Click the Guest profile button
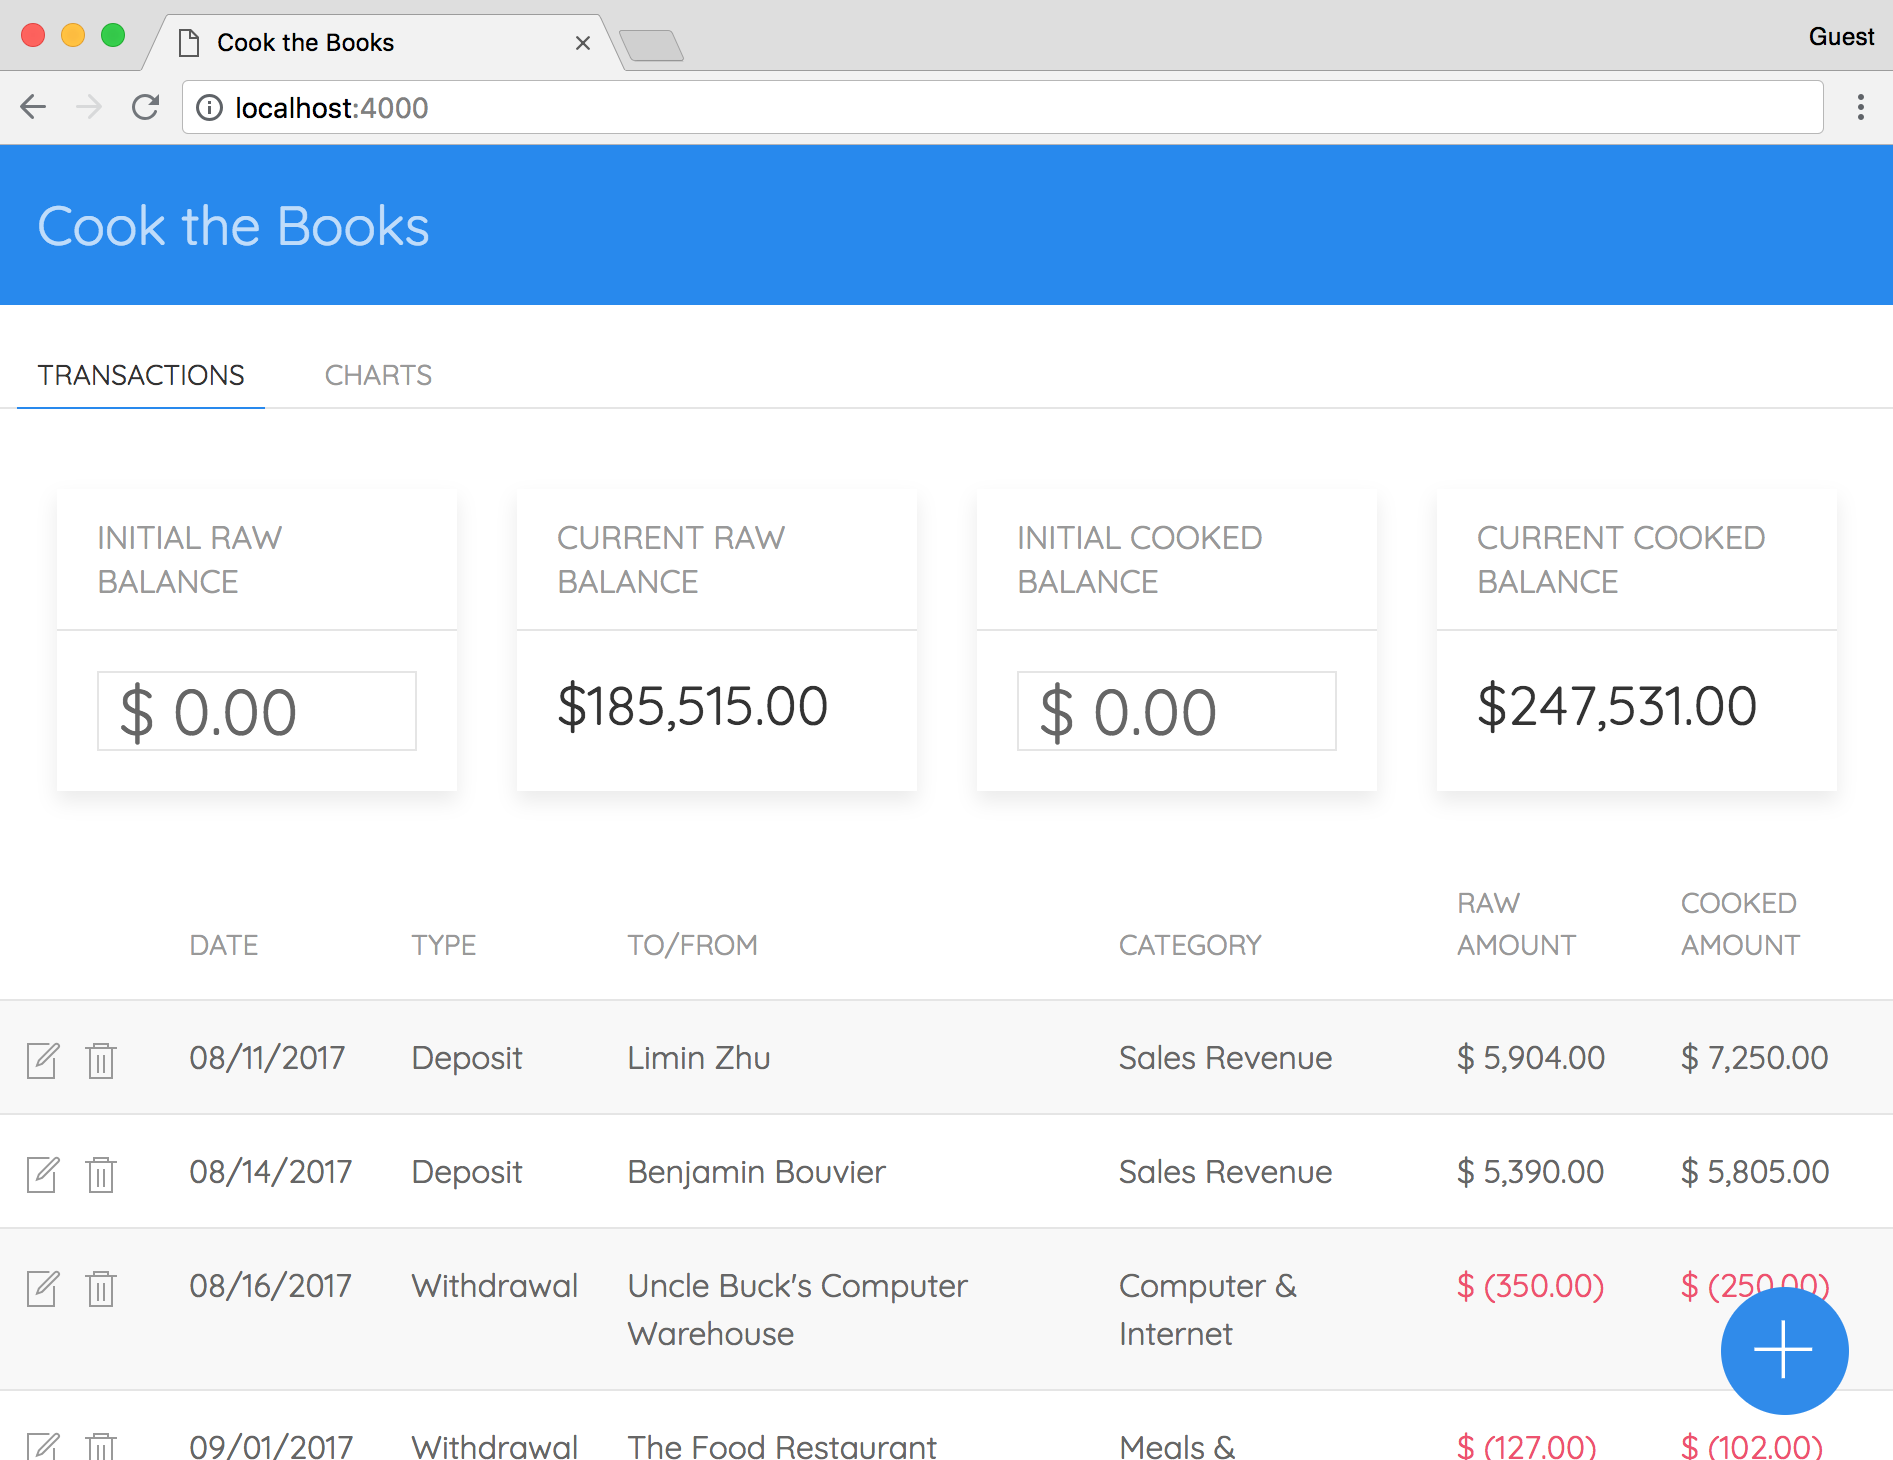This screenshot has width=1893, height=1460. tap(1840, 37)
